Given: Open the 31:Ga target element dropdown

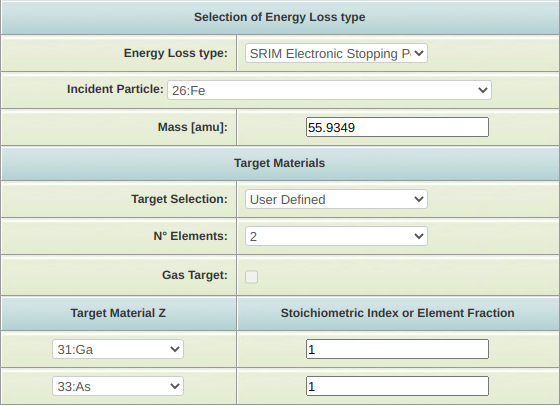Looking at the screenshot, I should click(x=118, y=349).
